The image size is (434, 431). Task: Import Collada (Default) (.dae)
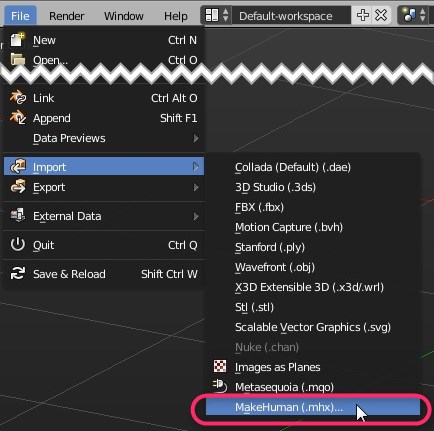tap(313, 167)
